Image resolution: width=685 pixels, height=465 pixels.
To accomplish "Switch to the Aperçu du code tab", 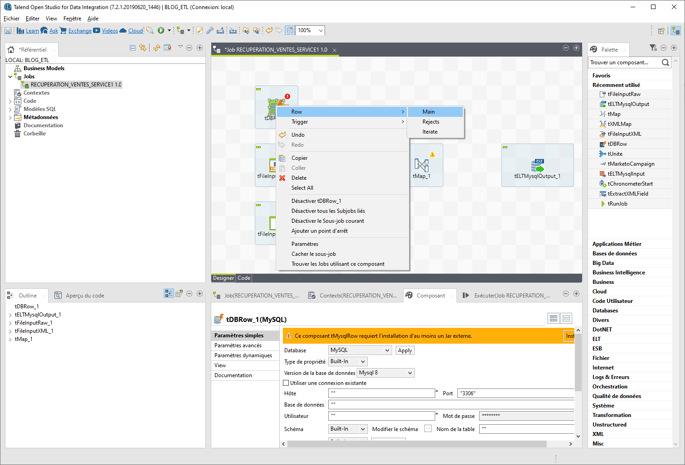I will [x=79, y=295].
